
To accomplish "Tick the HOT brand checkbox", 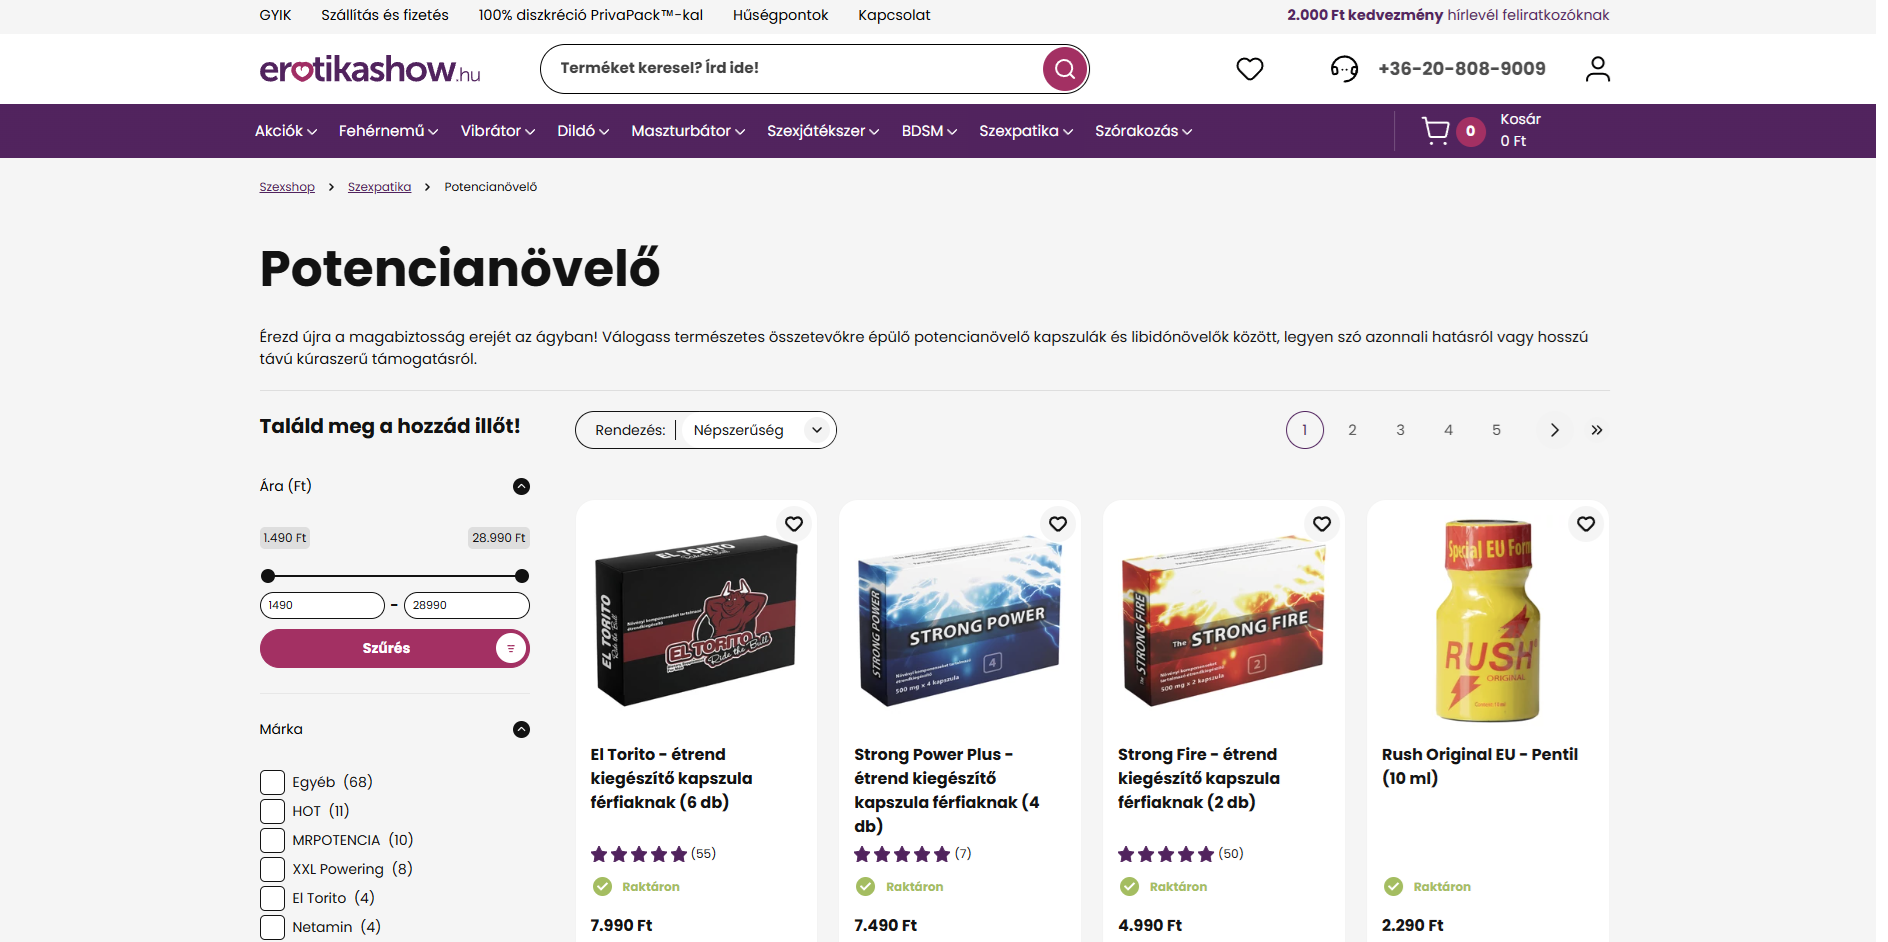I will (272, 811).
